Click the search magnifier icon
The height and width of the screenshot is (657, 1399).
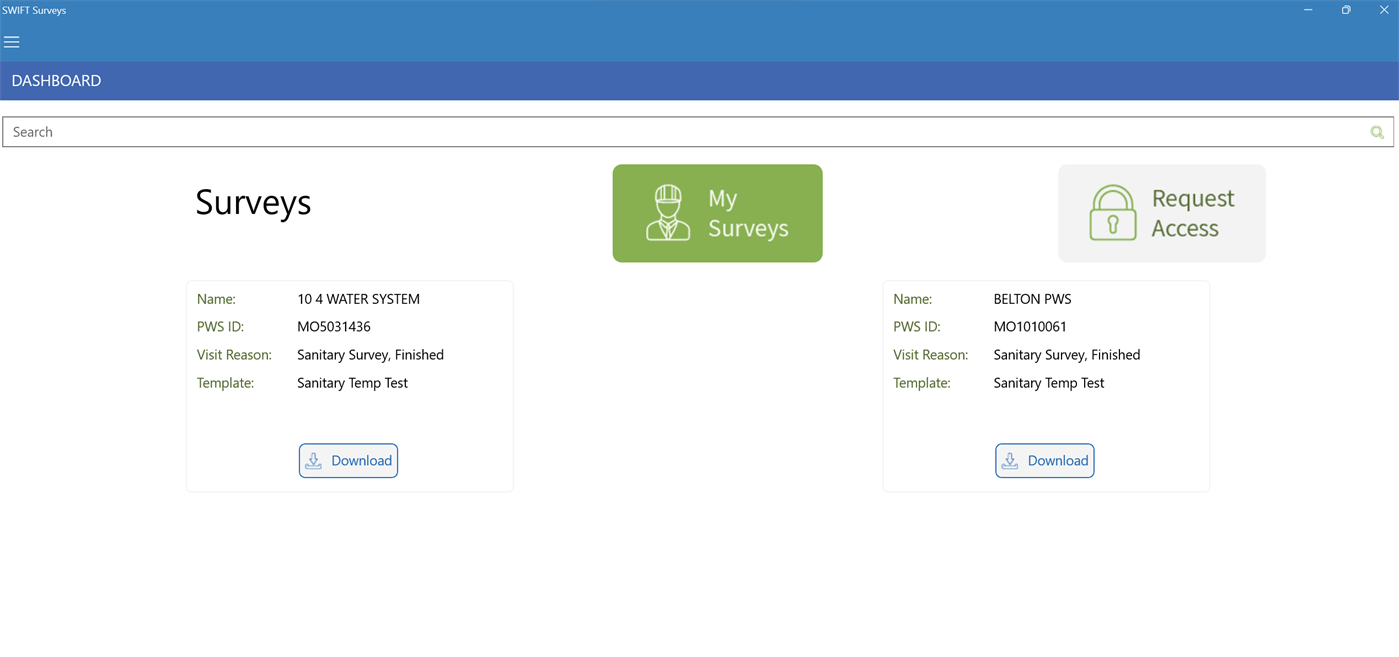pos(1377,132)
